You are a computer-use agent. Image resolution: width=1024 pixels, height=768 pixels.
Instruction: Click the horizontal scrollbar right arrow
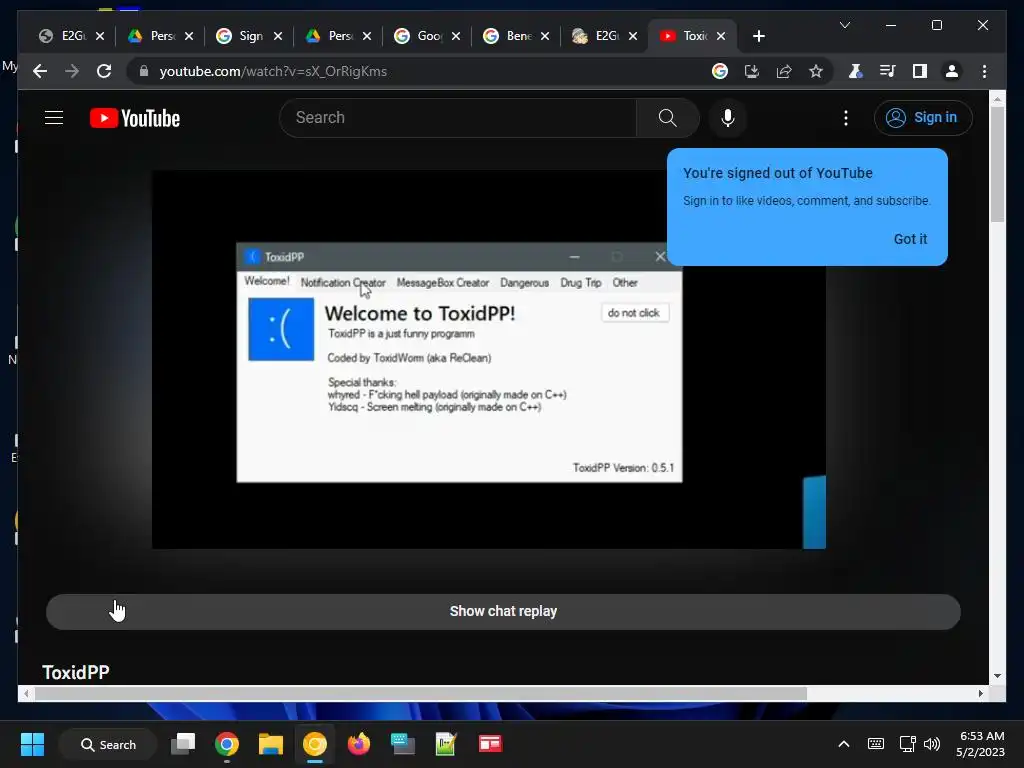click(x=980, y=694)
